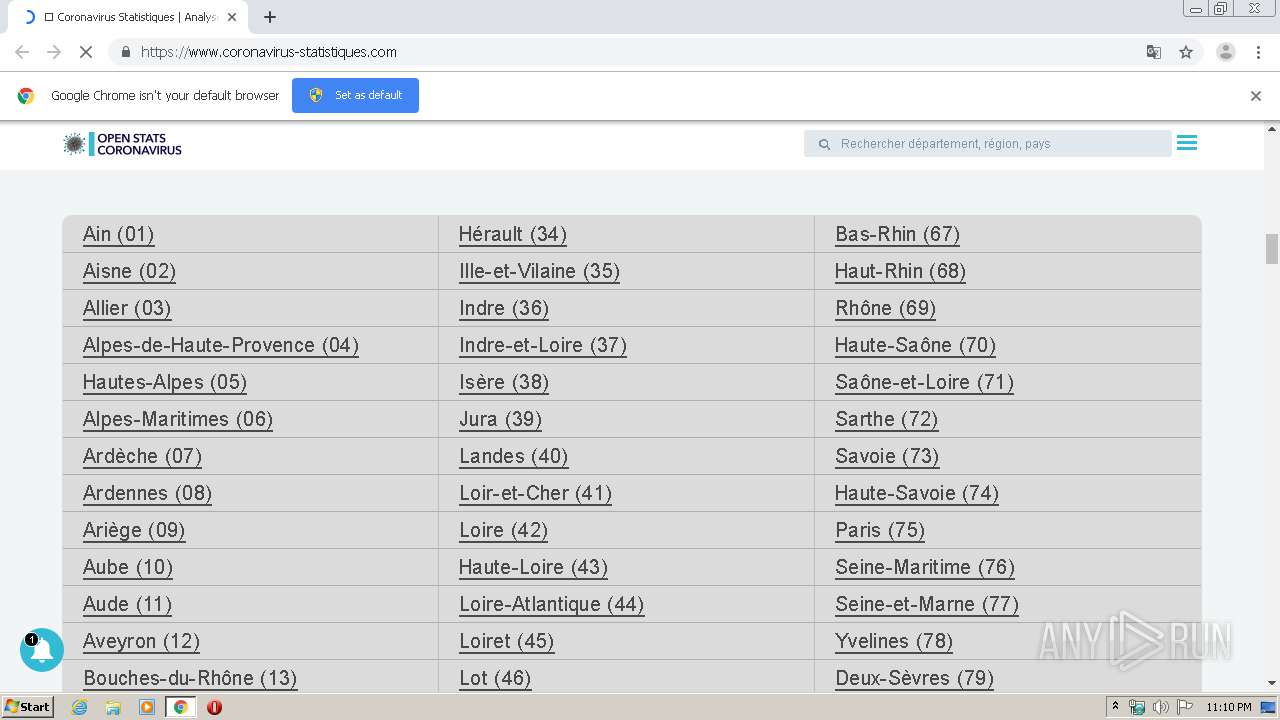
Task: Dismiss the default browser notification bar
Action: 1256,96
